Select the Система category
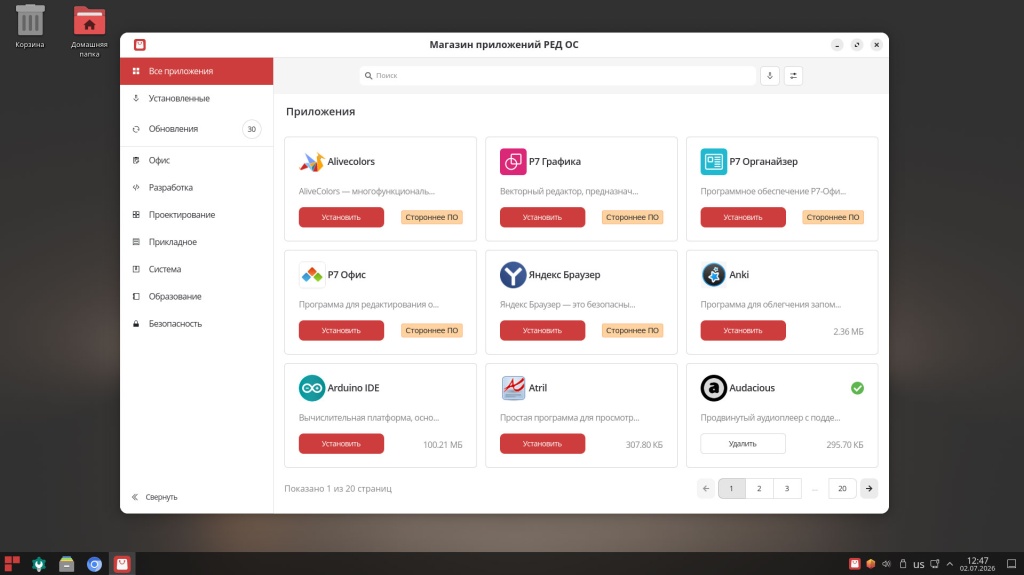 click(197, 269)
